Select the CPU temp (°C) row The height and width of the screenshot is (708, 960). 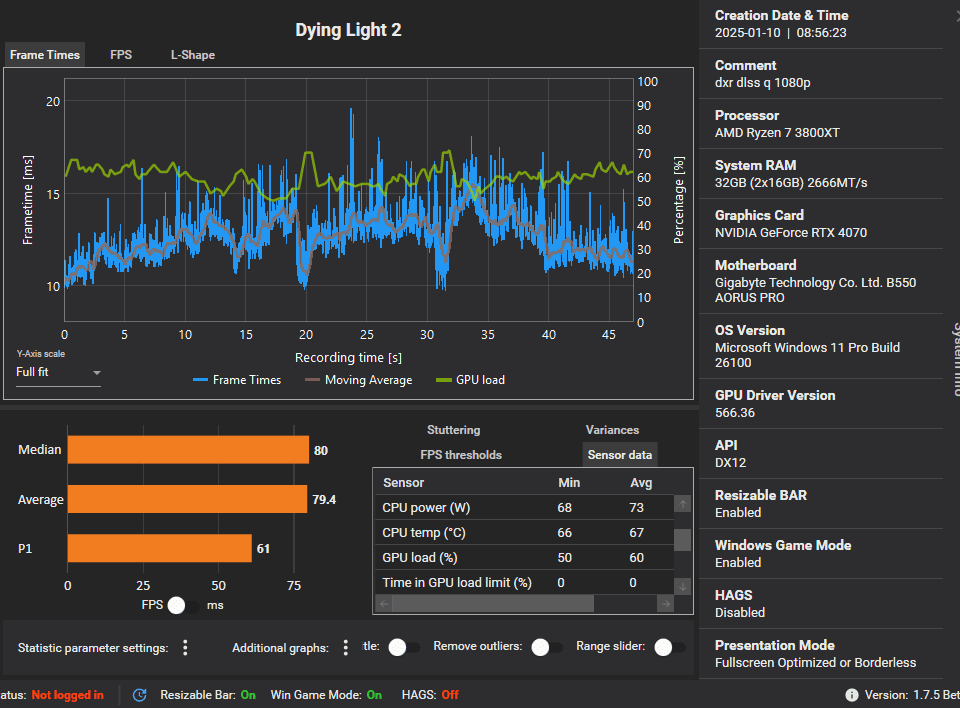pos(524,533)
